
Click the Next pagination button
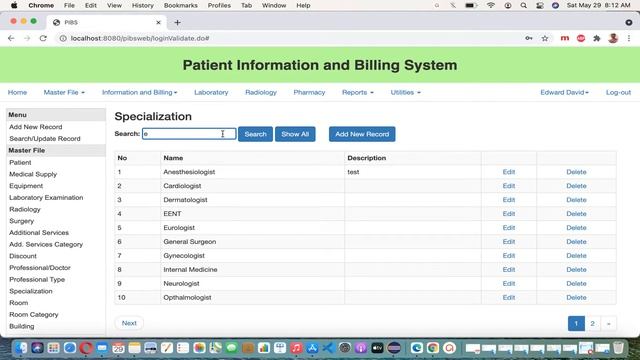coord(129,323)
